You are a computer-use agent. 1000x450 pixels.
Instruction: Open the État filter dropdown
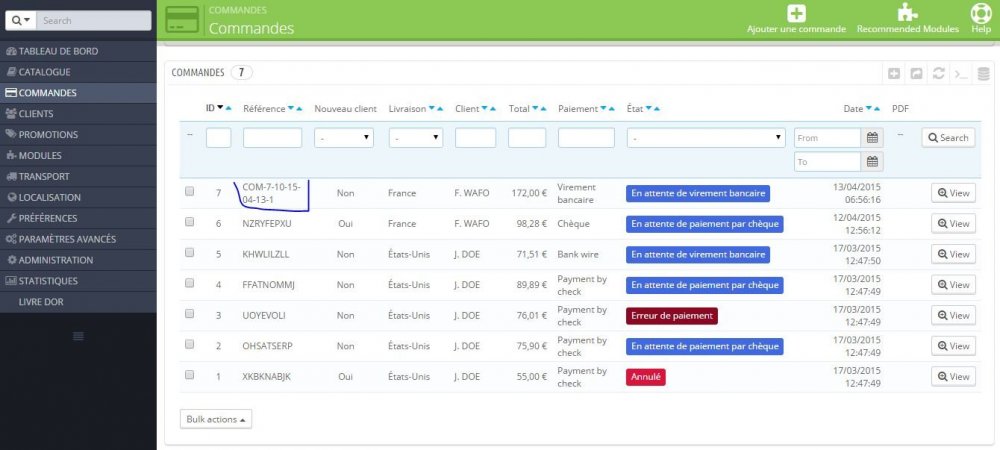(x=706, y=138)
